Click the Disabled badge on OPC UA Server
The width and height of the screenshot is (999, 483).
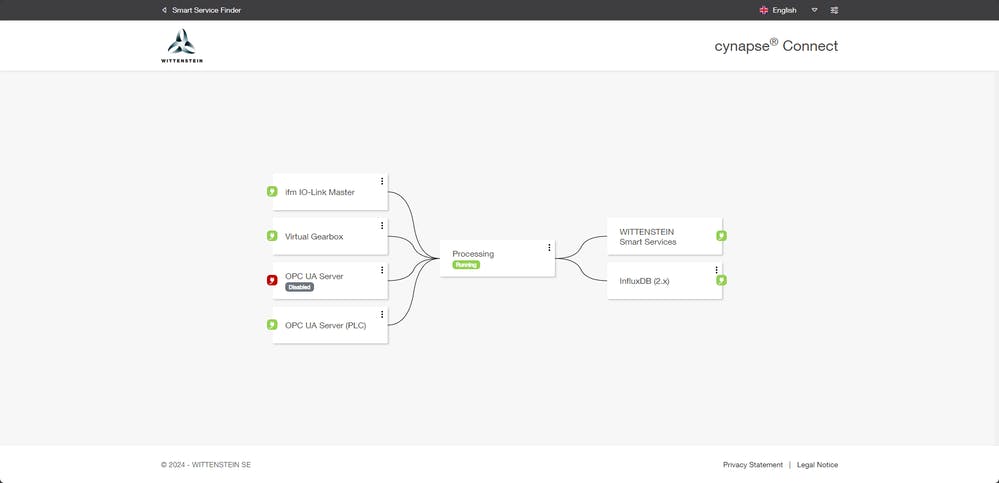point(299,287)
